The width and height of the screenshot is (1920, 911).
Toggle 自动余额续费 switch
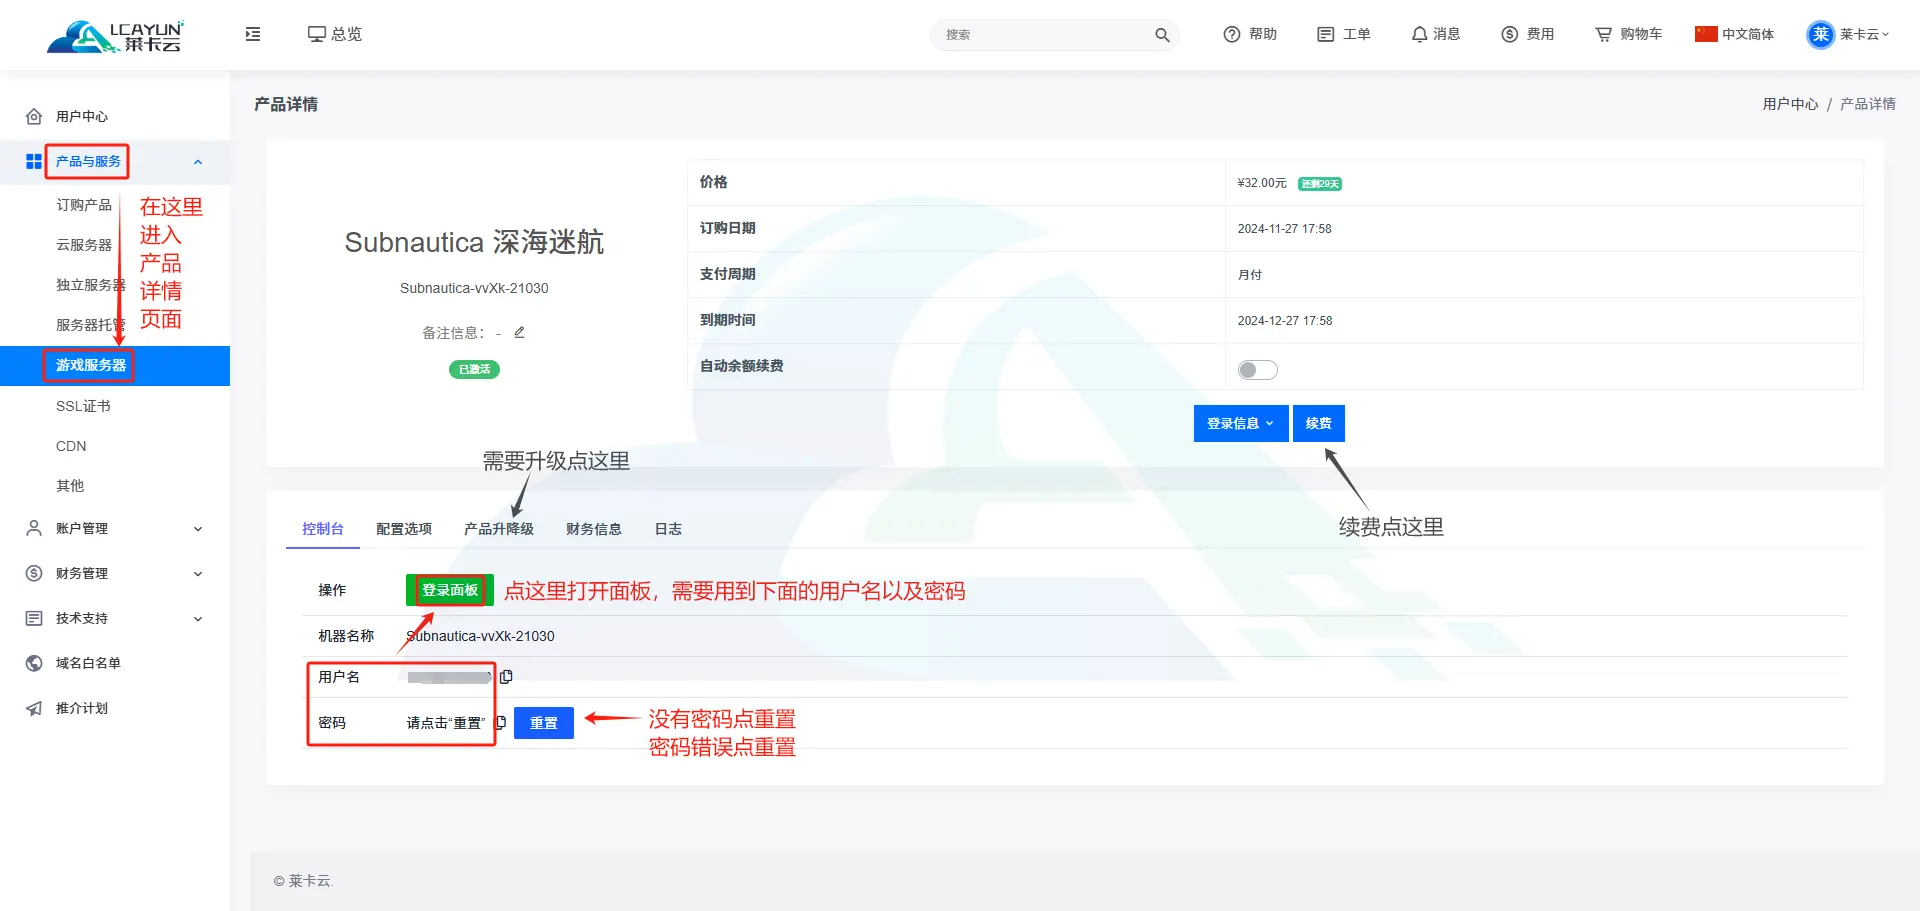(1258, 370)
